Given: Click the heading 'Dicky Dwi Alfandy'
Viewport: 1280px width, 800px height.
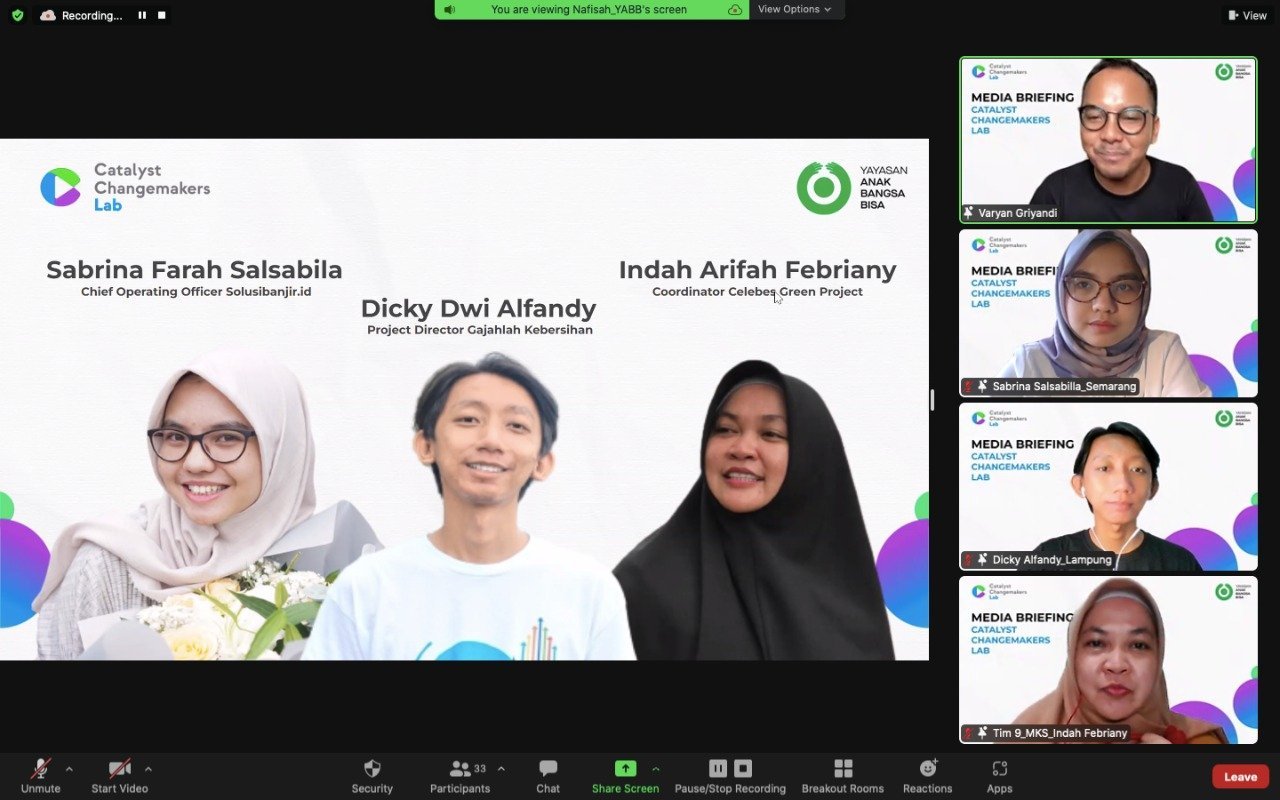Looking at the screenshot, I should click(x=478, y=308).
